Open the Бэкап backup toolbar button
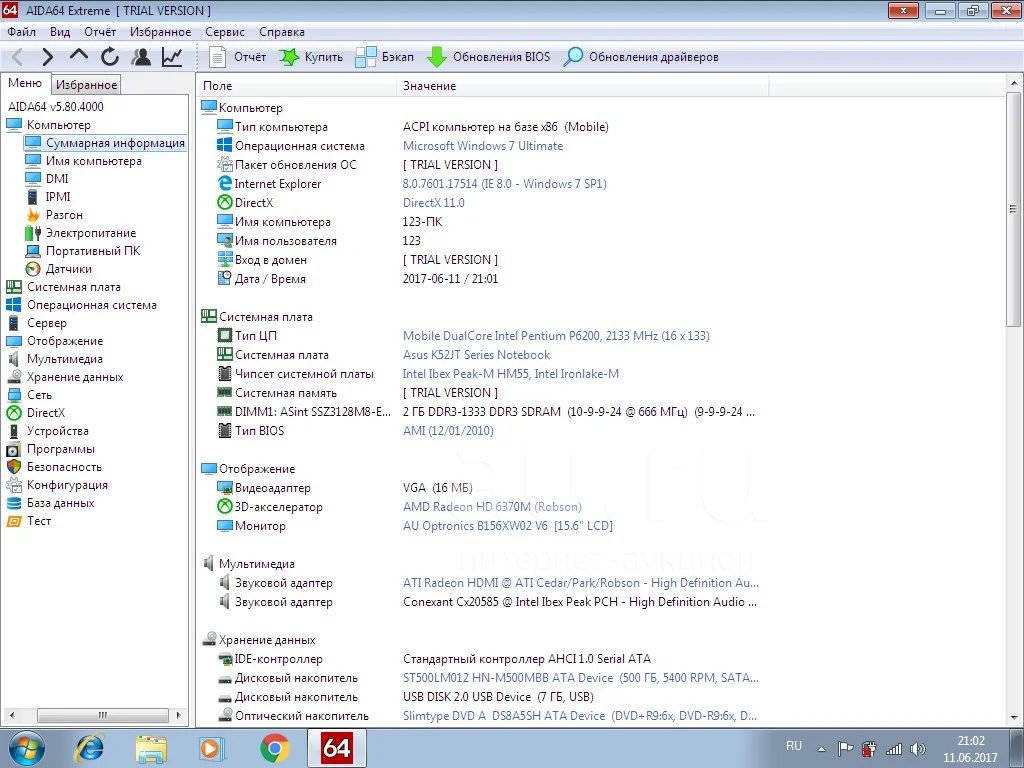 point(385,57)
